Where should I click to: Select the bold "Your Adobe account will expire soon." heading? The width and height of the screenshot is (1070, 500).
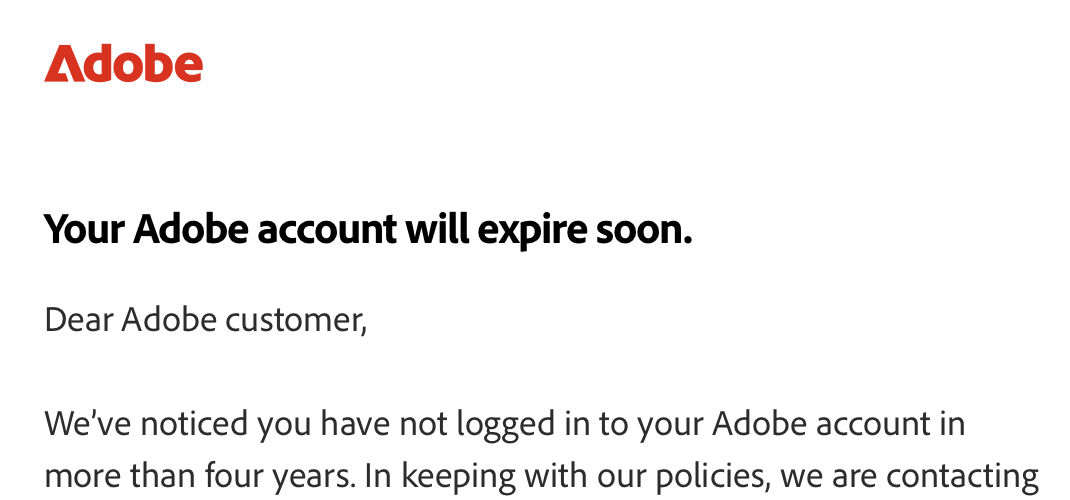click(368, 231)
